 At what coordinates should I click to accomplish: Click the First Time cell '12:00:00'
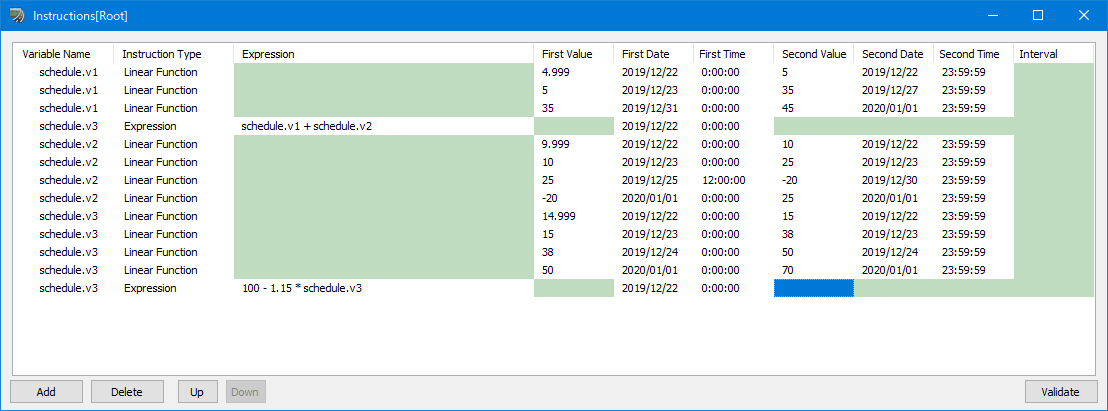click(733, 180)
